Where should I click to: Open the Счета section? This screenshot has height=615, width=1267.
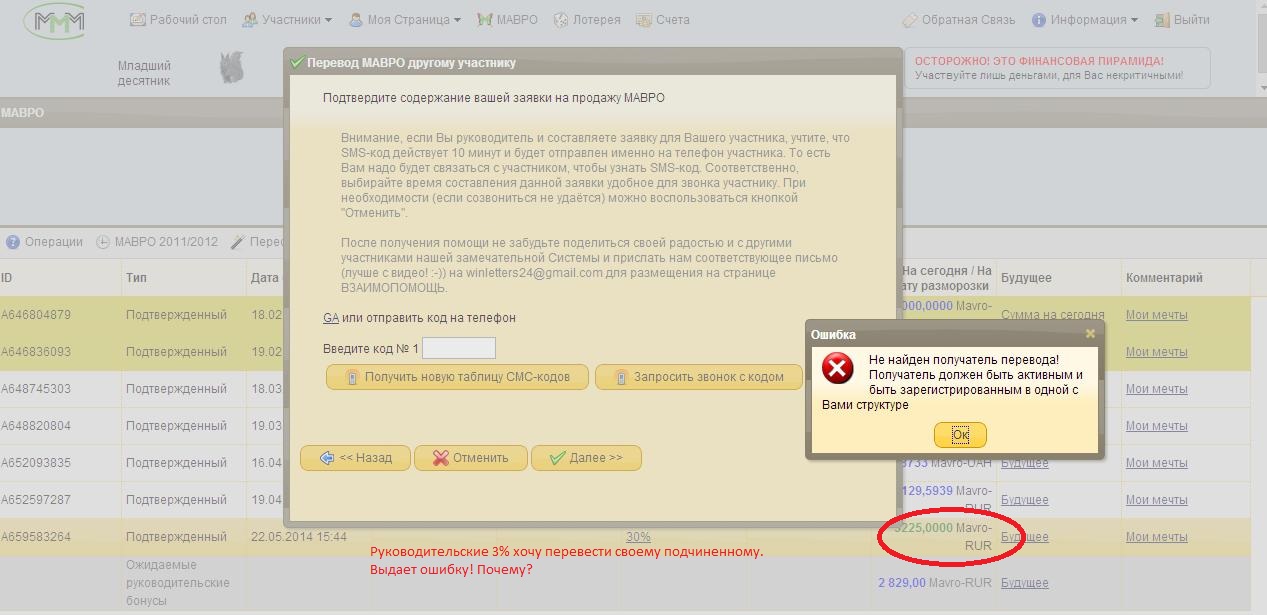click(x=663, y=19)
